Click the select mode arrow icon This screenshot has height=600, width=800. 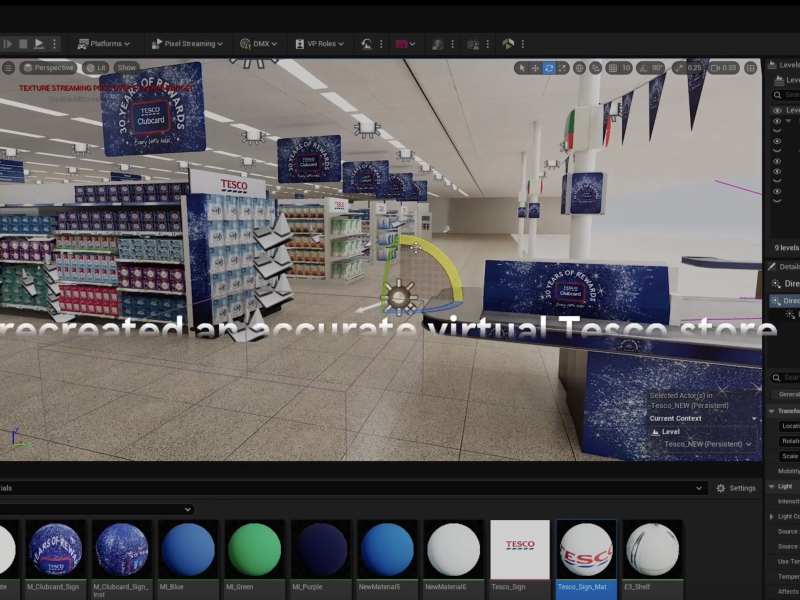click(521, 68)
